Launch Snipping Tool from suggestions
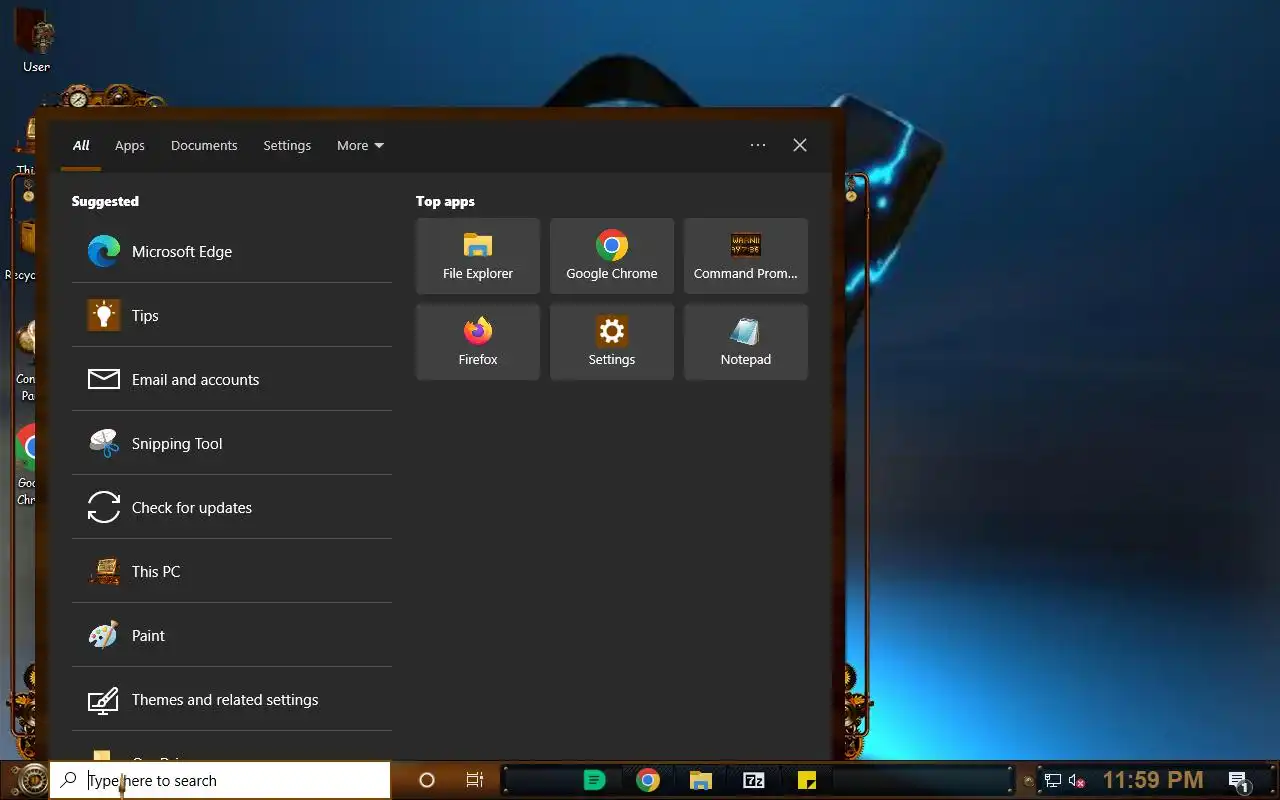The width and height of the screenshot is (1280, 800). click(x=231, y=443)
